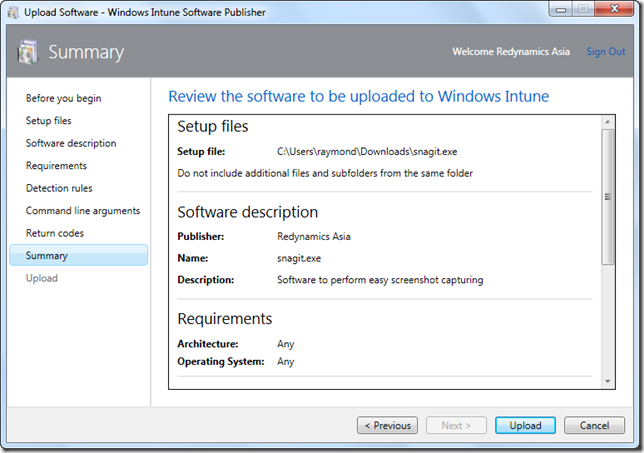Viewport: 644px width, 453px height.
Task: Select Command line arguments step
Action: [x=83, y=211]
